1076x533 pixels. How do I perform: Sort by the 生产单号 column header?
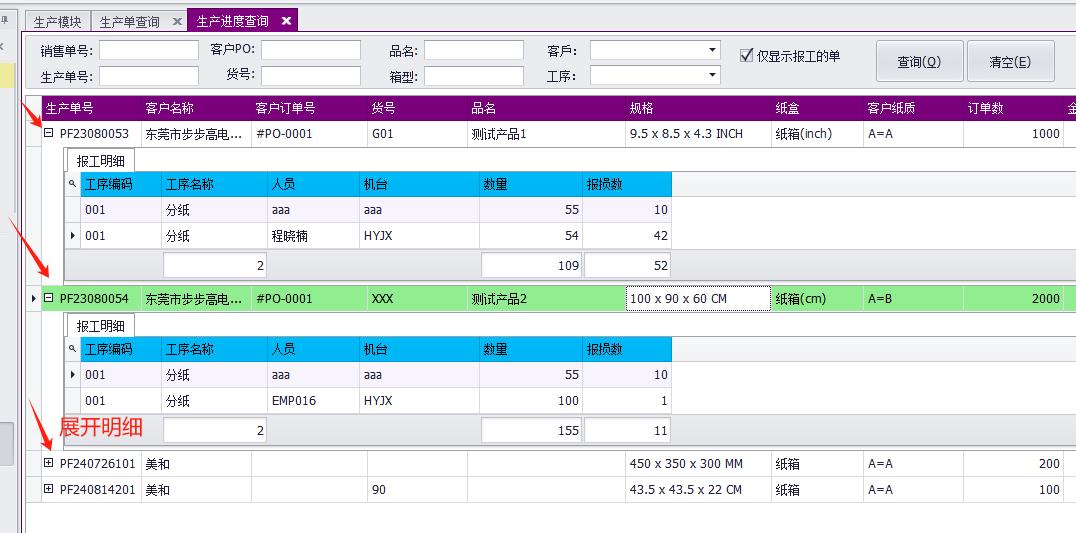pos(90,108)
